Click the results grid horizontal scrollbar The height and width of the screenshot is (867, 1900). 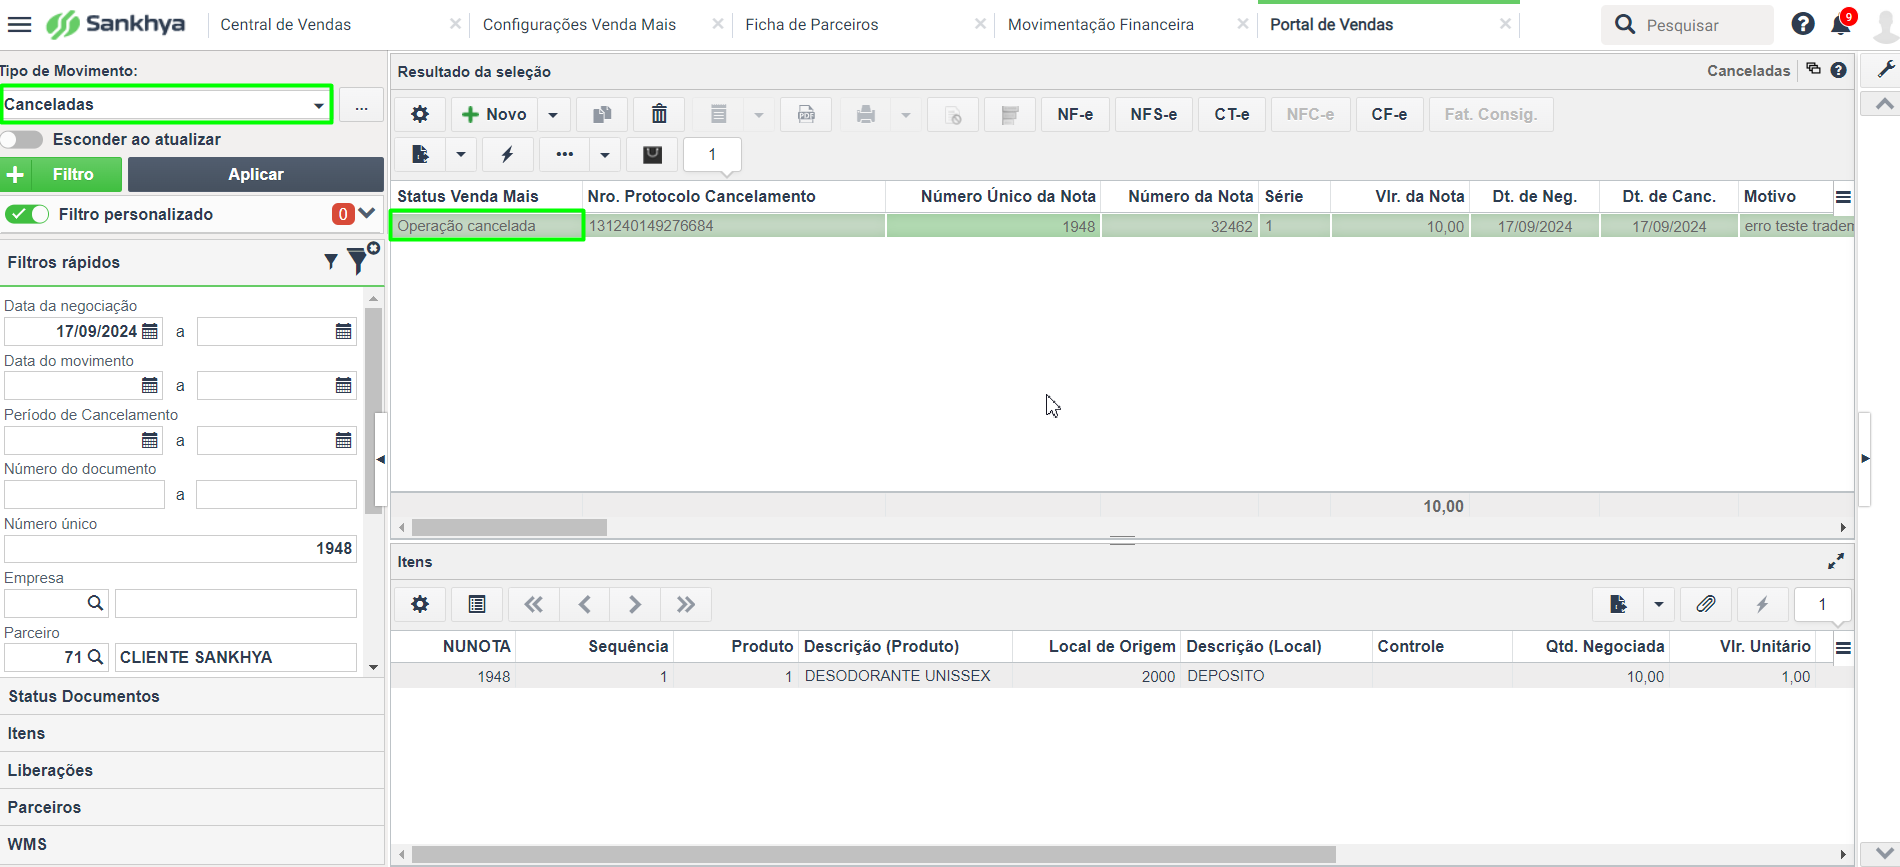point(509,527)
